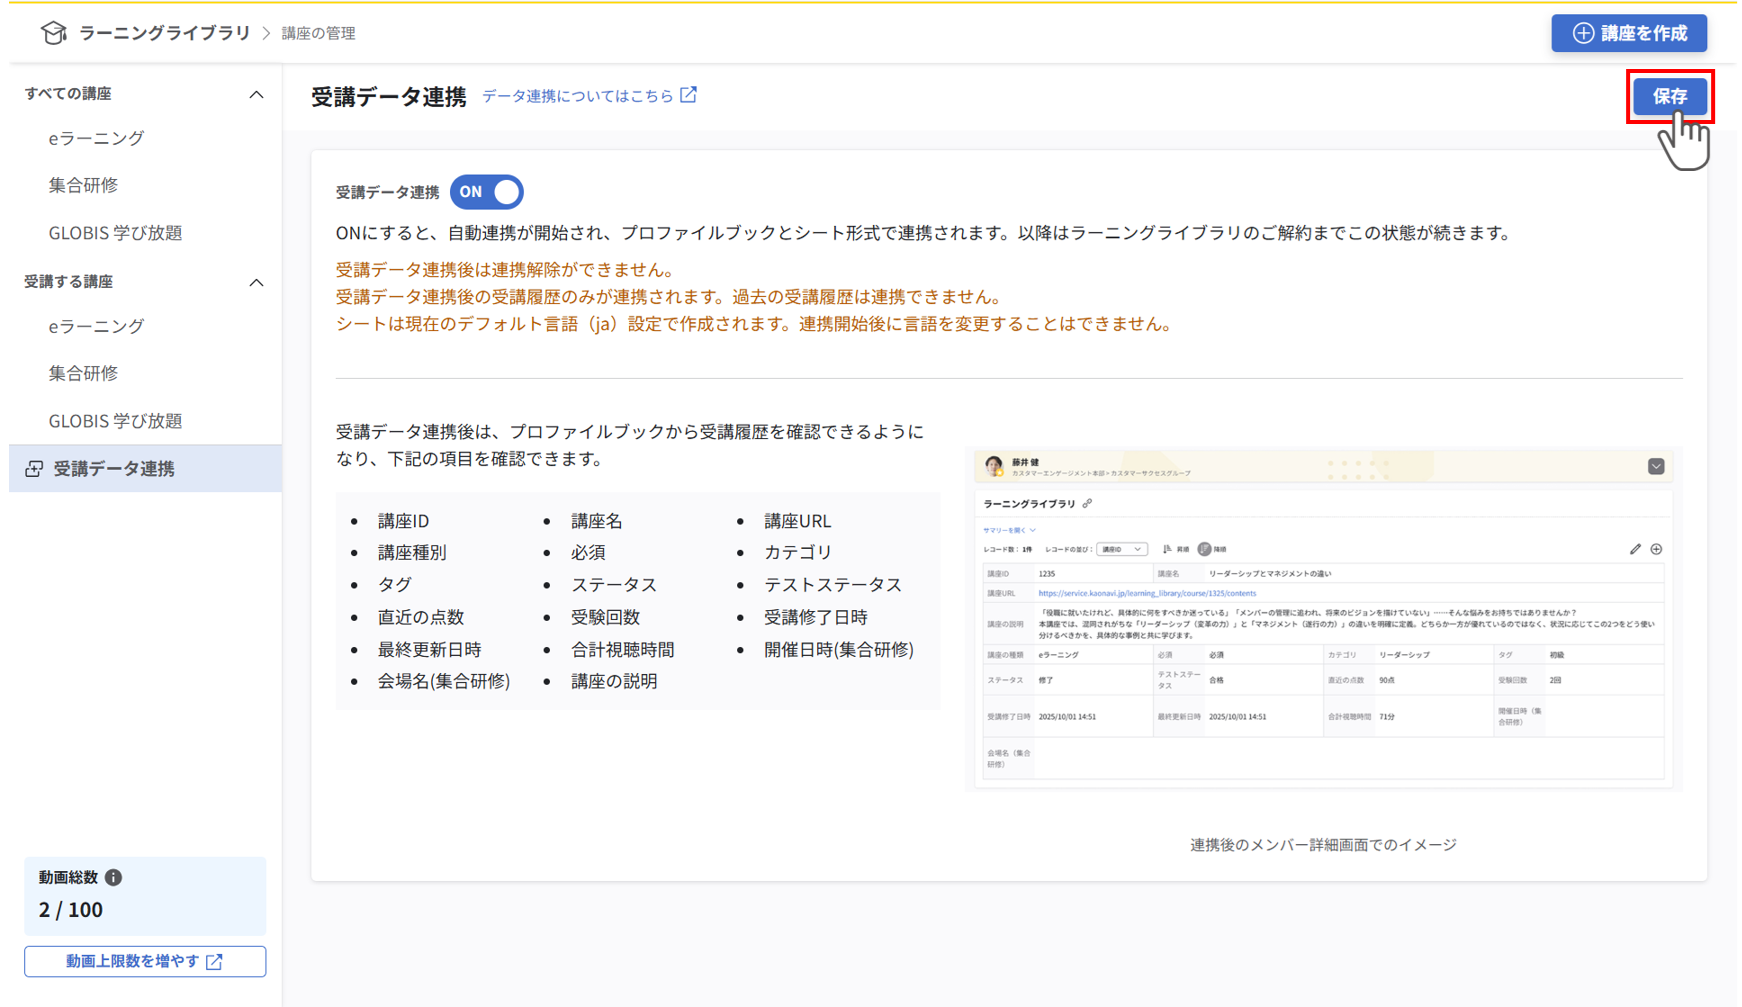The image size is (1742, 1007).
Task: Collapse the すべての講座 section
Action: (257, 93)
